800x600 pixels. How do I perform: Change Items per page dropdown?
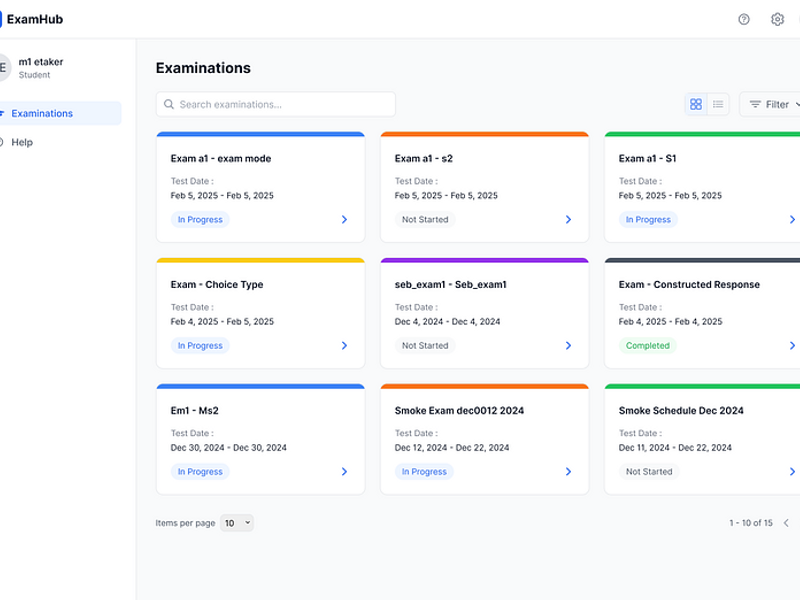[x=237, y=523]
